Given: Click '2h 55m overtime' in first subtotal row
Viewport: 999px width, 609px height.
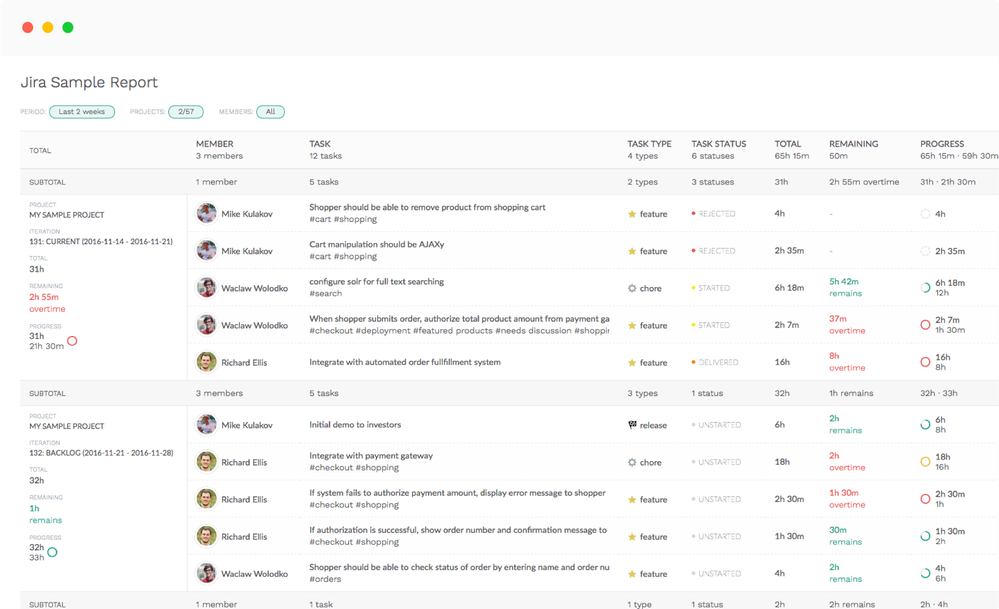Looking at the screenshot, I should 864,182.
